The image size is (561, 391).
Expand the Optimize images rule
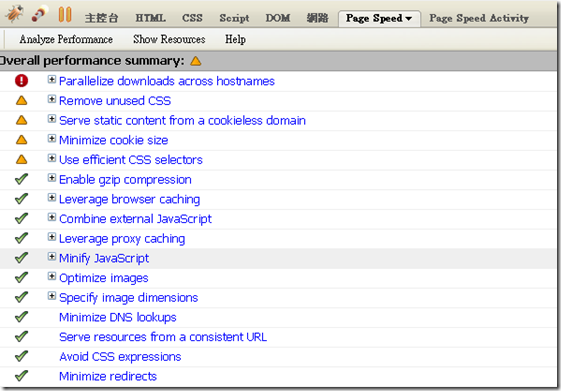pos(52,276)
